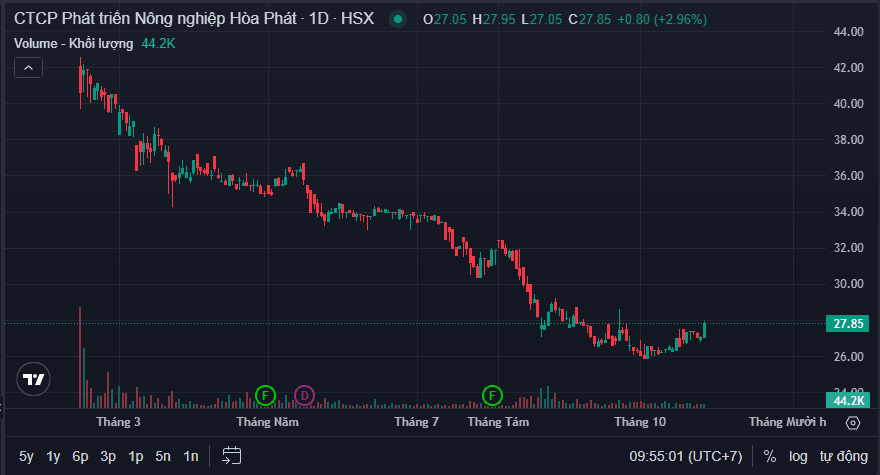Collapse the indicator legend with the chevron button

pyautogui.click(x=28, y=68)
